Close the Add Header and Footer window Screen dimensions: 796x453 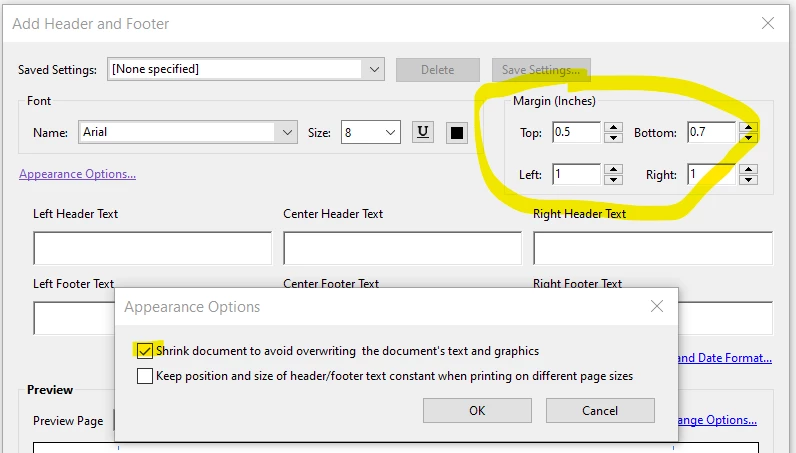pyautogui.click(x=768, y=23)
